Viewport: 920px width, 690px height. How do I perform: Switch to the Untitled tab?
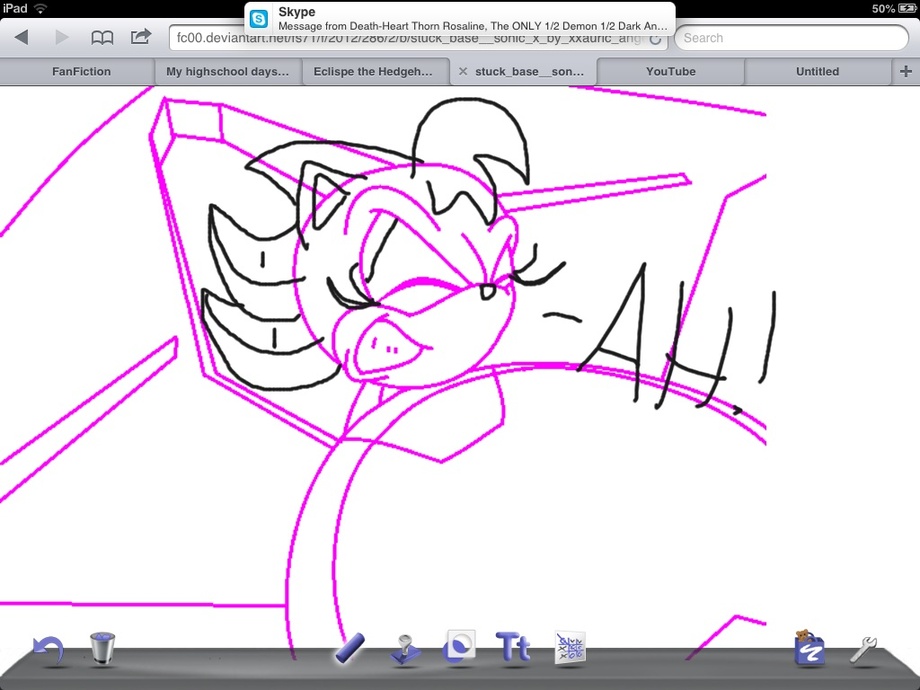(x=817, y=72)
